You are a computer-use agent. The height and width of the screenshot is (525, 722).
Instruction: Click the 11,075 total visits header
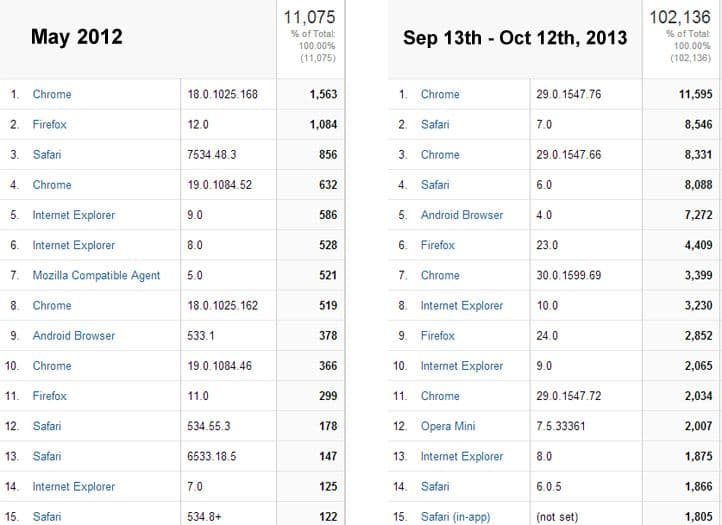[x=311, y=17]
